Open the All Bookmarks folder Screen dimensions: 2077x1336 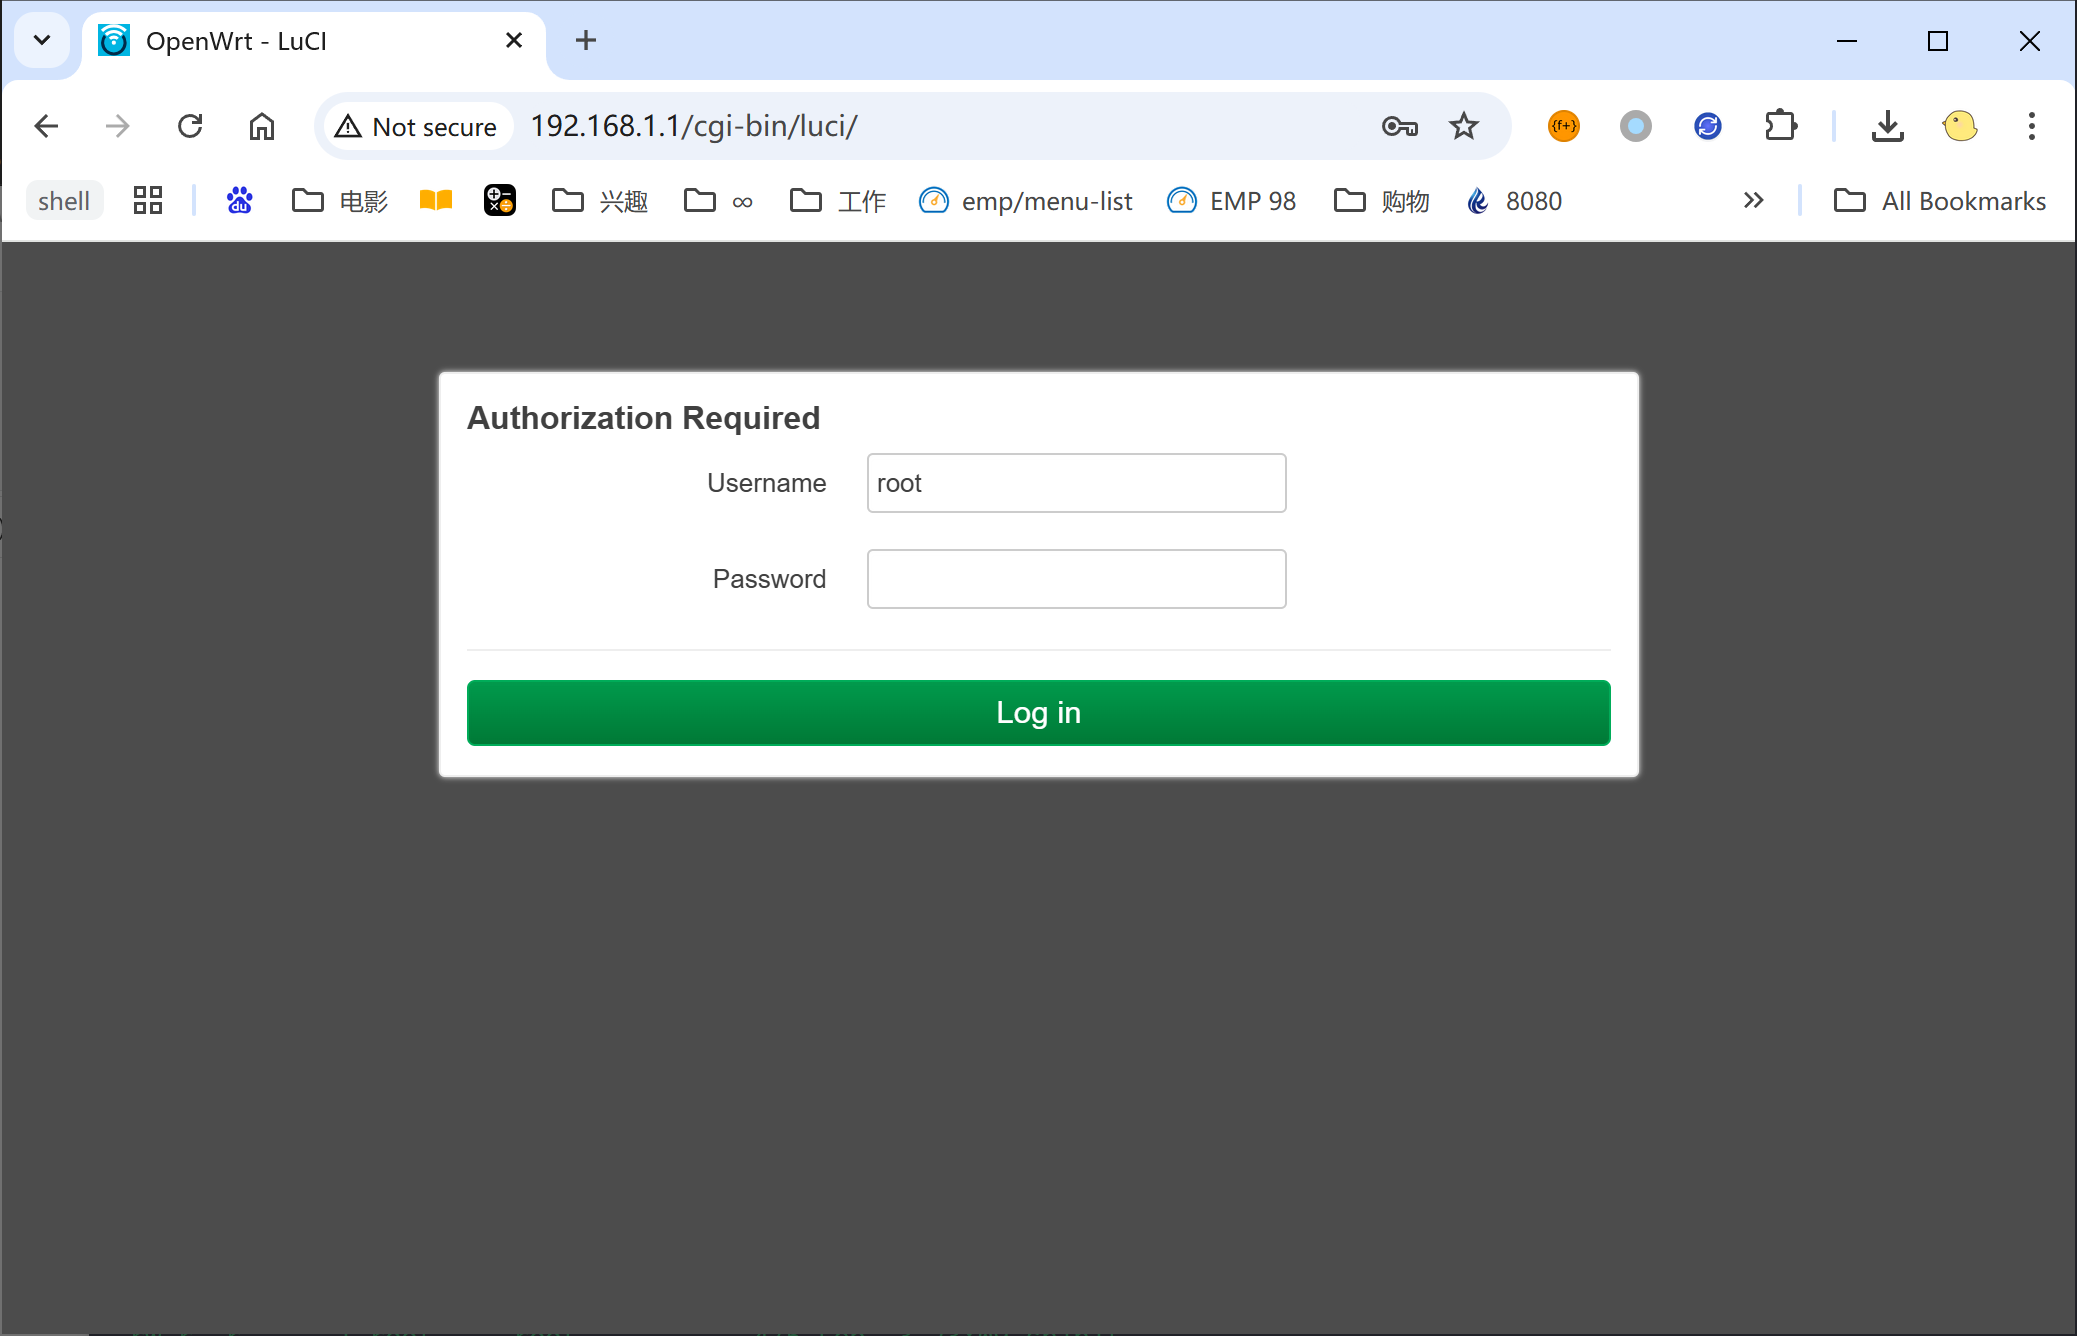1940,201
